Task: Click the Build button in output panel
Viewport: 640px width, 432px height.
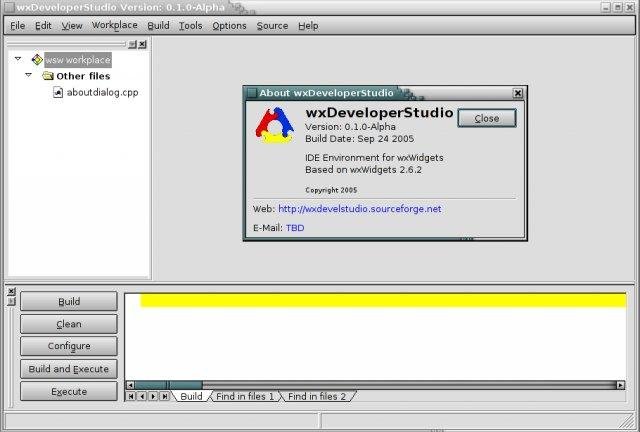Action: [x=69, y=301]
